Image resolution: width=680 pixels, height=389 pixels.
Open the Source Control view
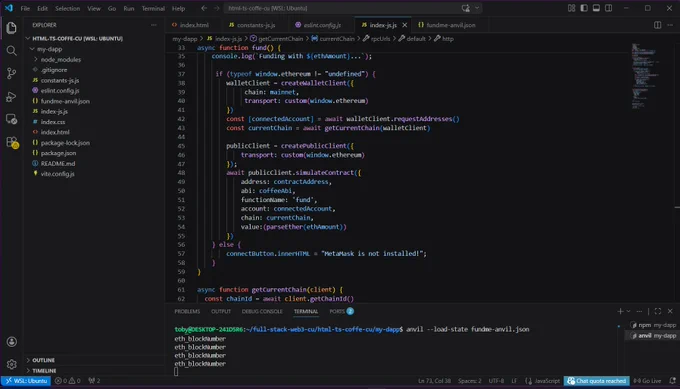[12, 73]
